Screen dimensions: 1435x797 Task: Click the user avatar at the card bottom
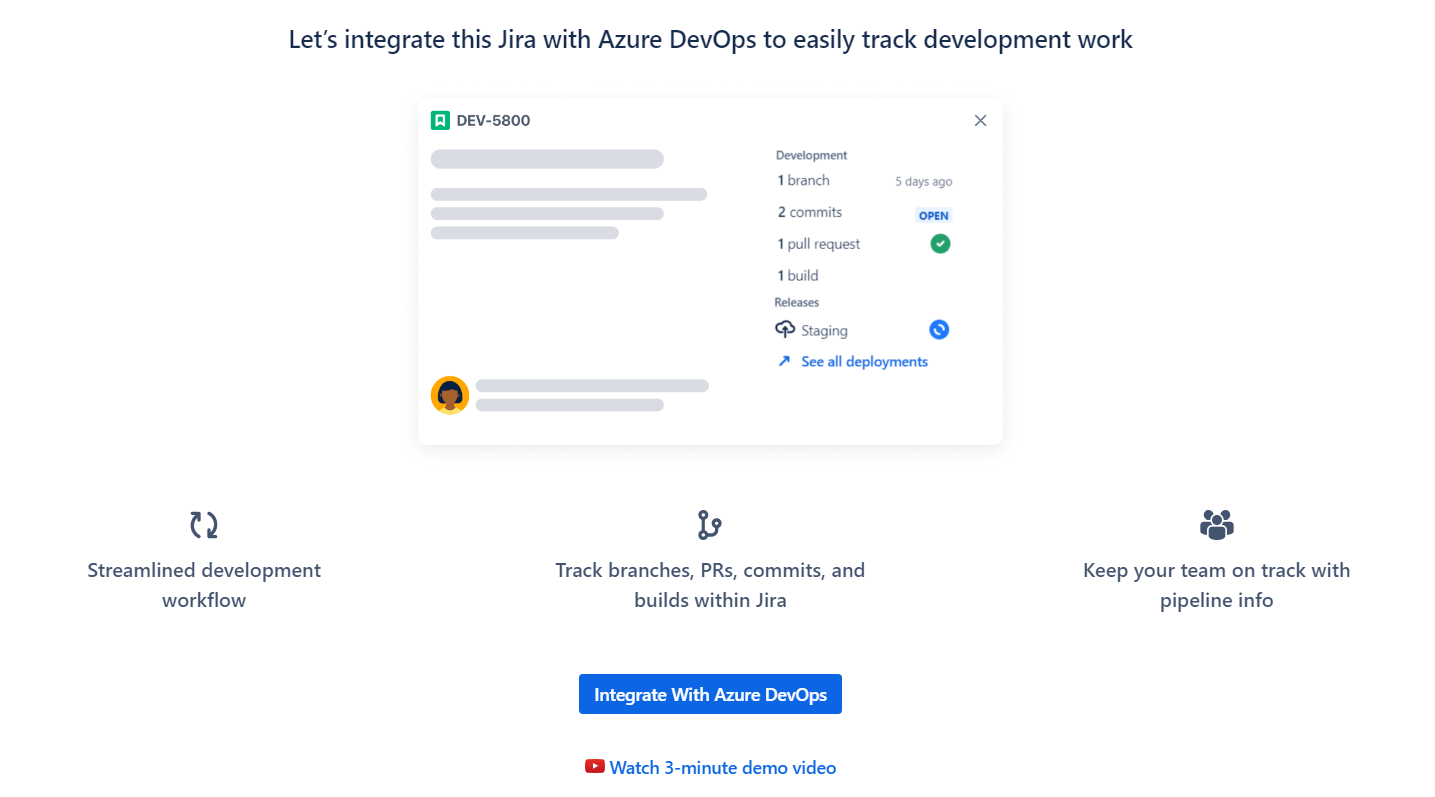[x=450, y=395]
